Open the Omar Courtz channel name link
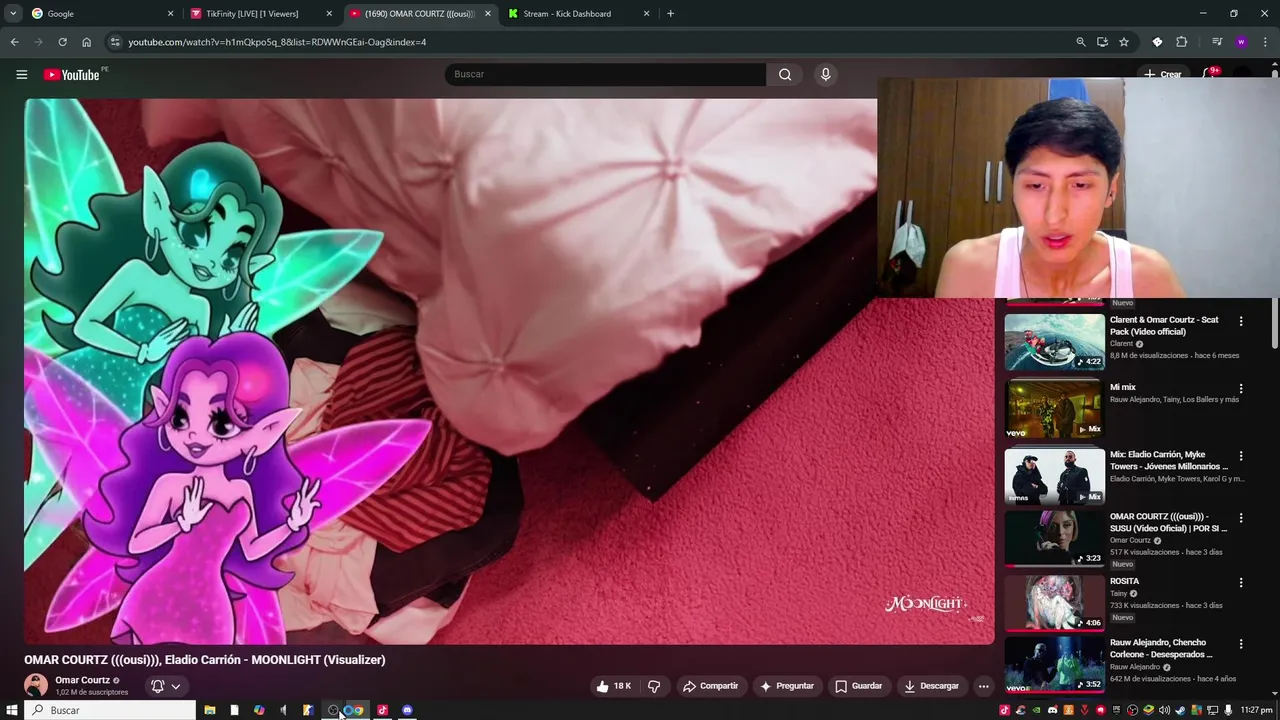This screenshot has width=1280, height=720. click(82, 680)
